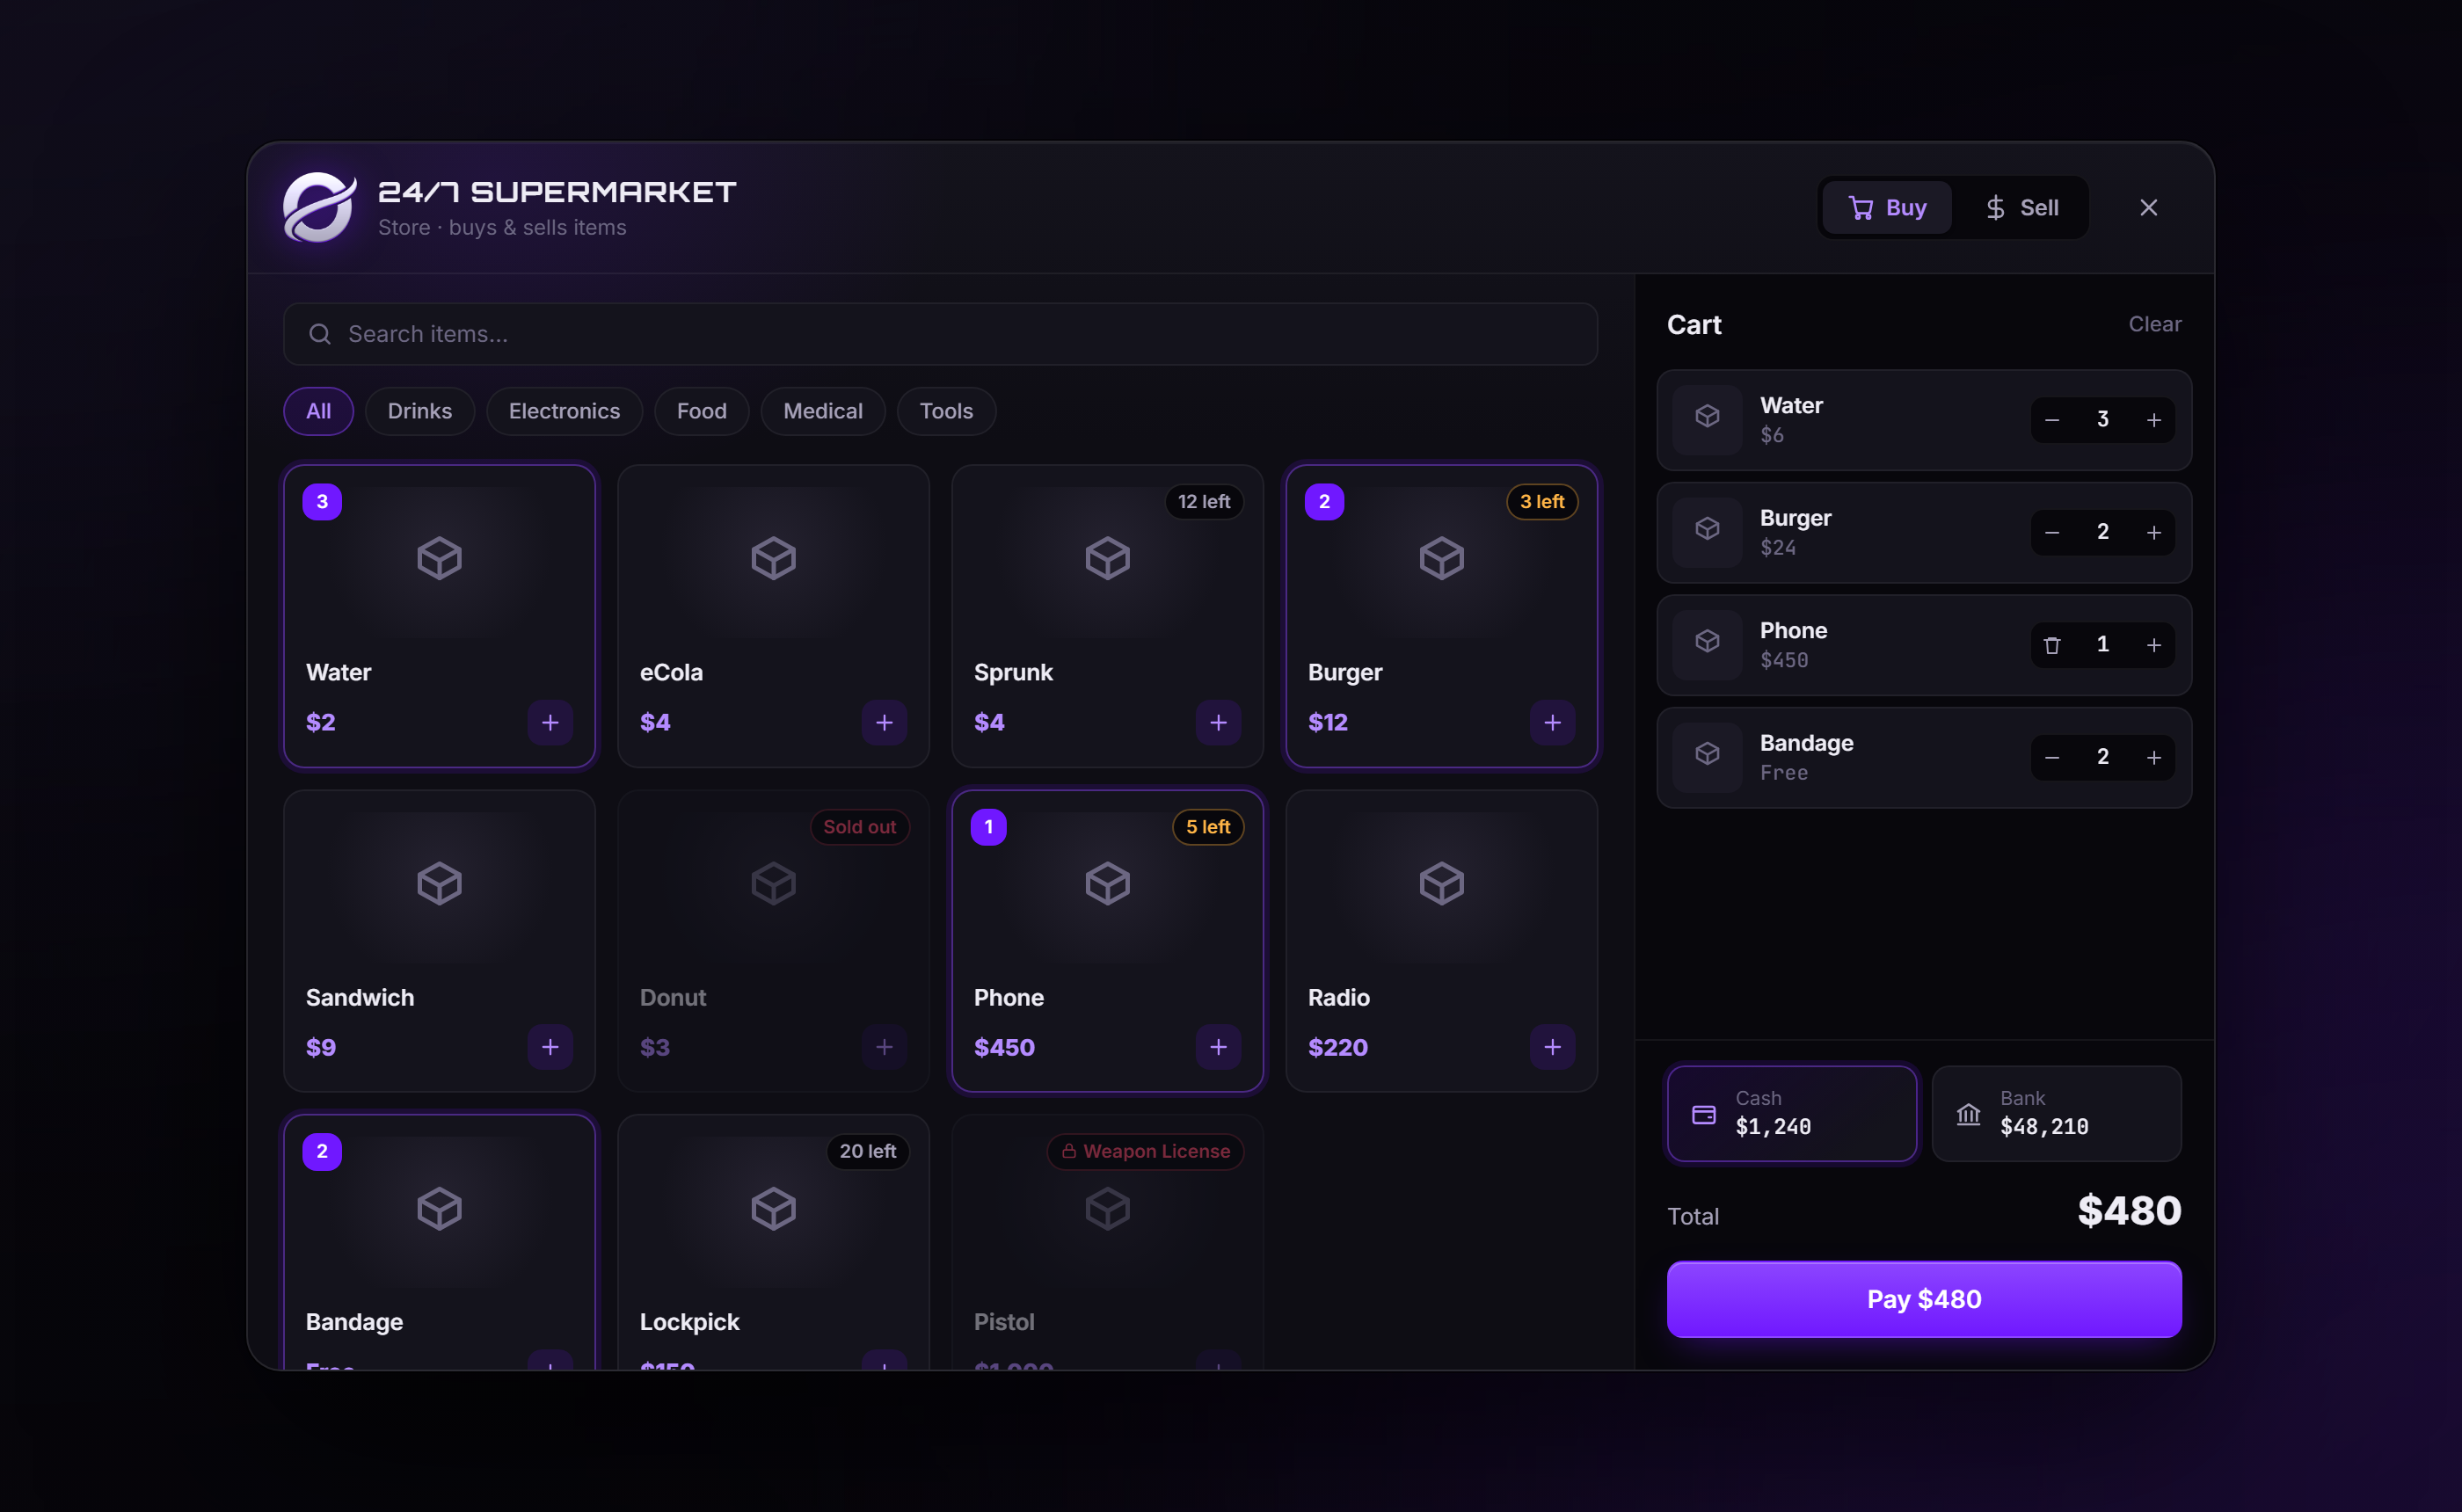2462x1512 pixels.
Task: Click the Pay $480 button
Action: click(x=1924, y=1299)
